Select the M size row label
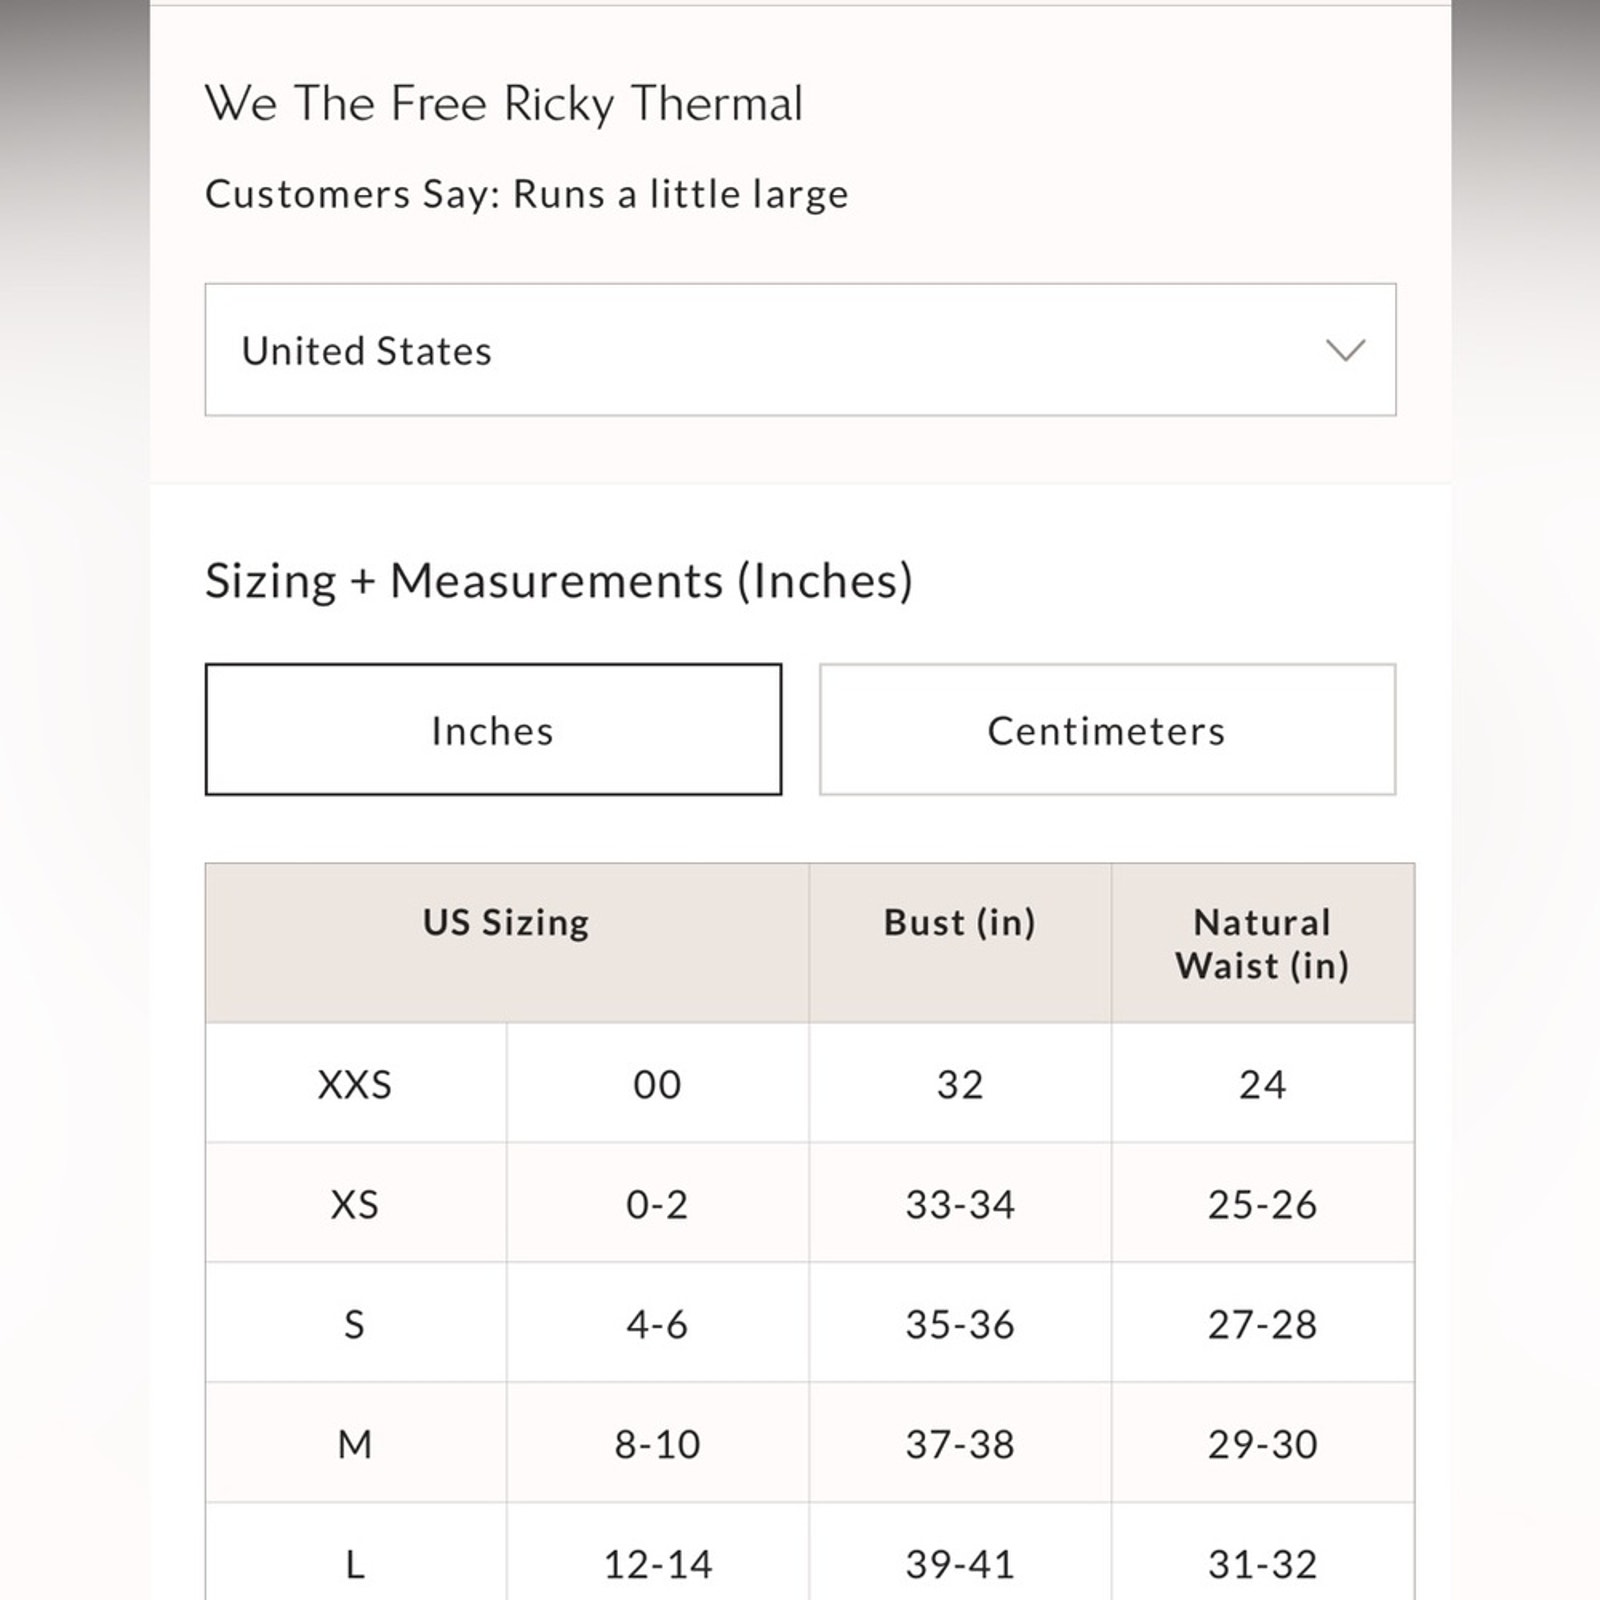This screenshot has width=1600, height=1600. (355, 1444)
